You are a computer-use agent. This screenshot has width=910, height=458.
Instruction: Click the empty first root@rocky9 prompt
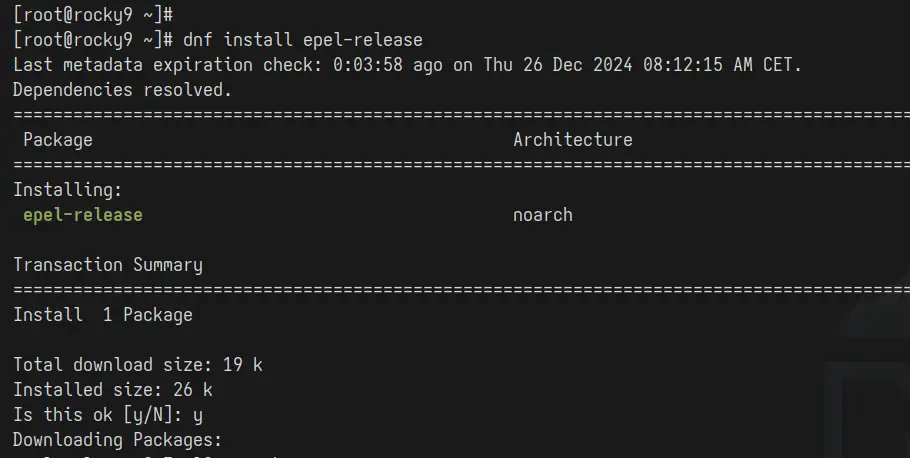(93, 15)
